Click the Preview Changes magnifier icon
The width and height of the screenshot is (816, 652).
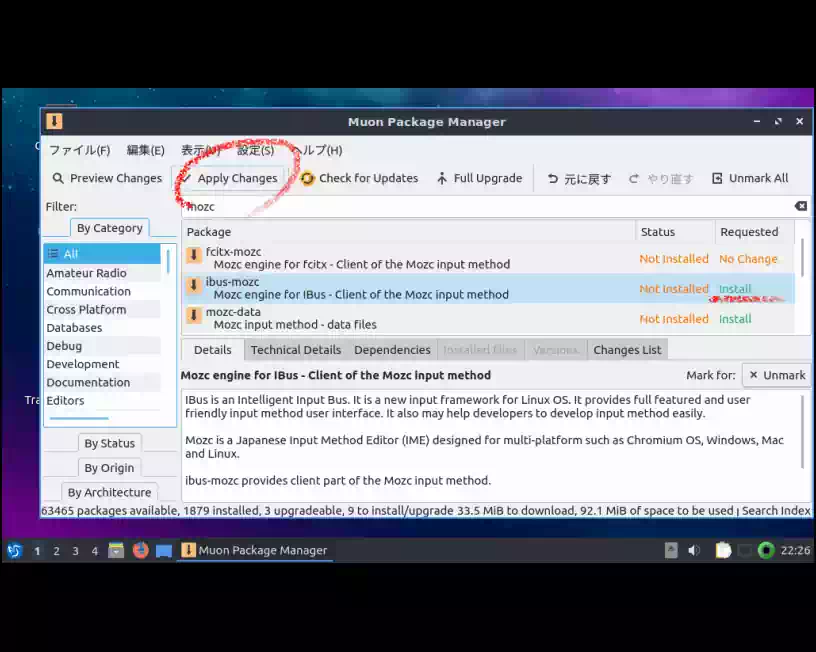point(58,178)
